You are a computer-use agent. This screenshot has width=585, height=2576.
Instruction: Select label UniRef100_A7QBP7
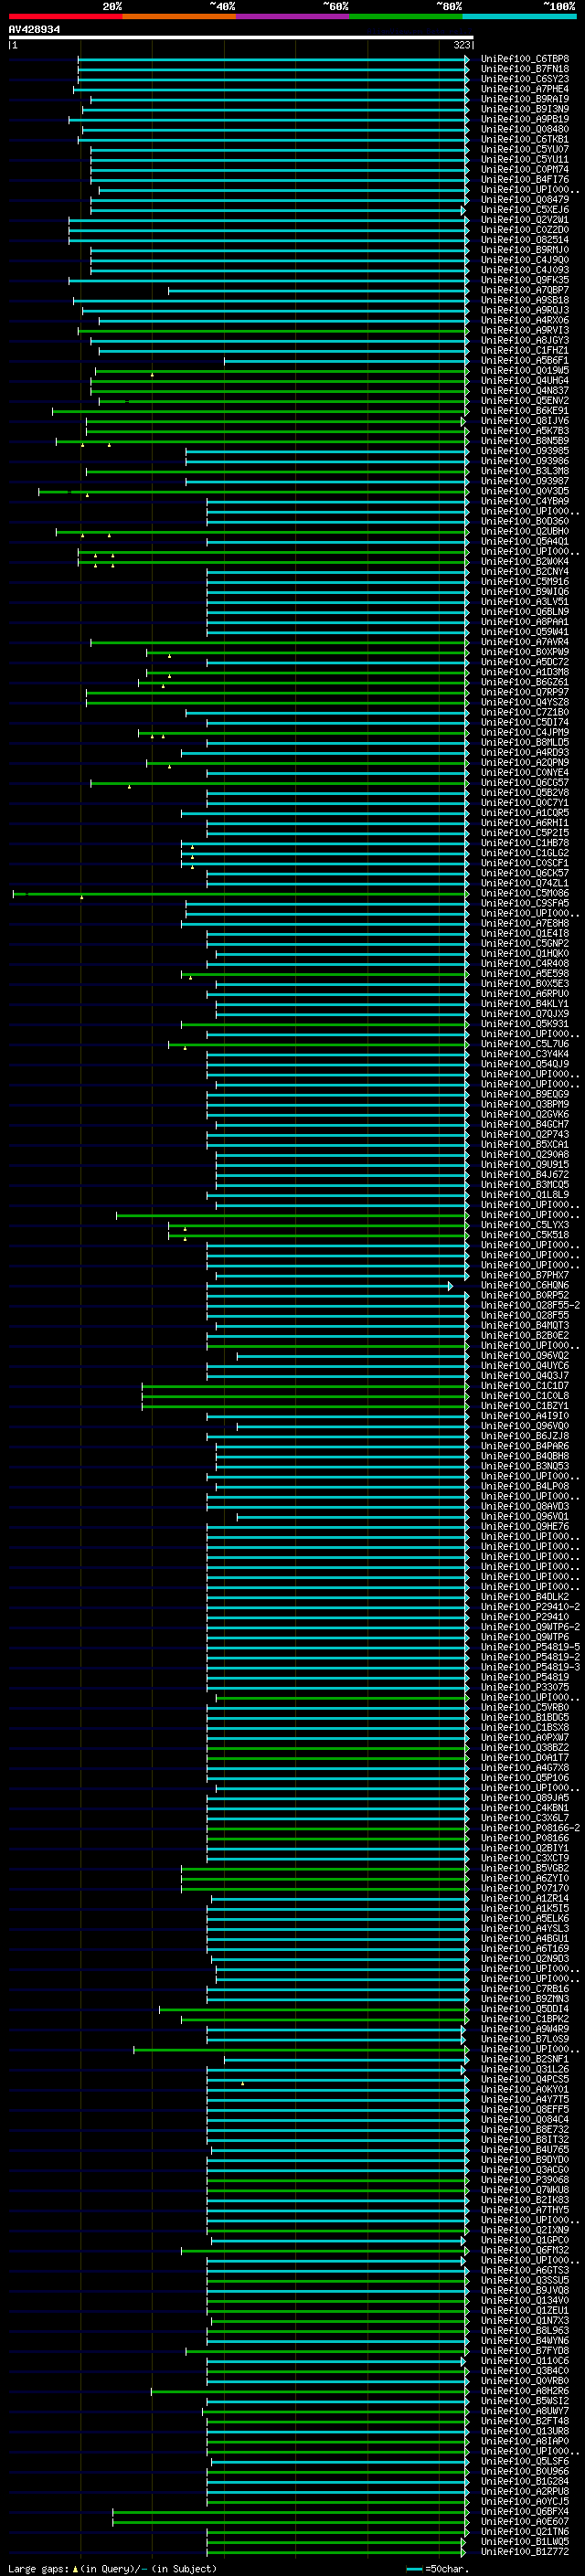[525, 290]
